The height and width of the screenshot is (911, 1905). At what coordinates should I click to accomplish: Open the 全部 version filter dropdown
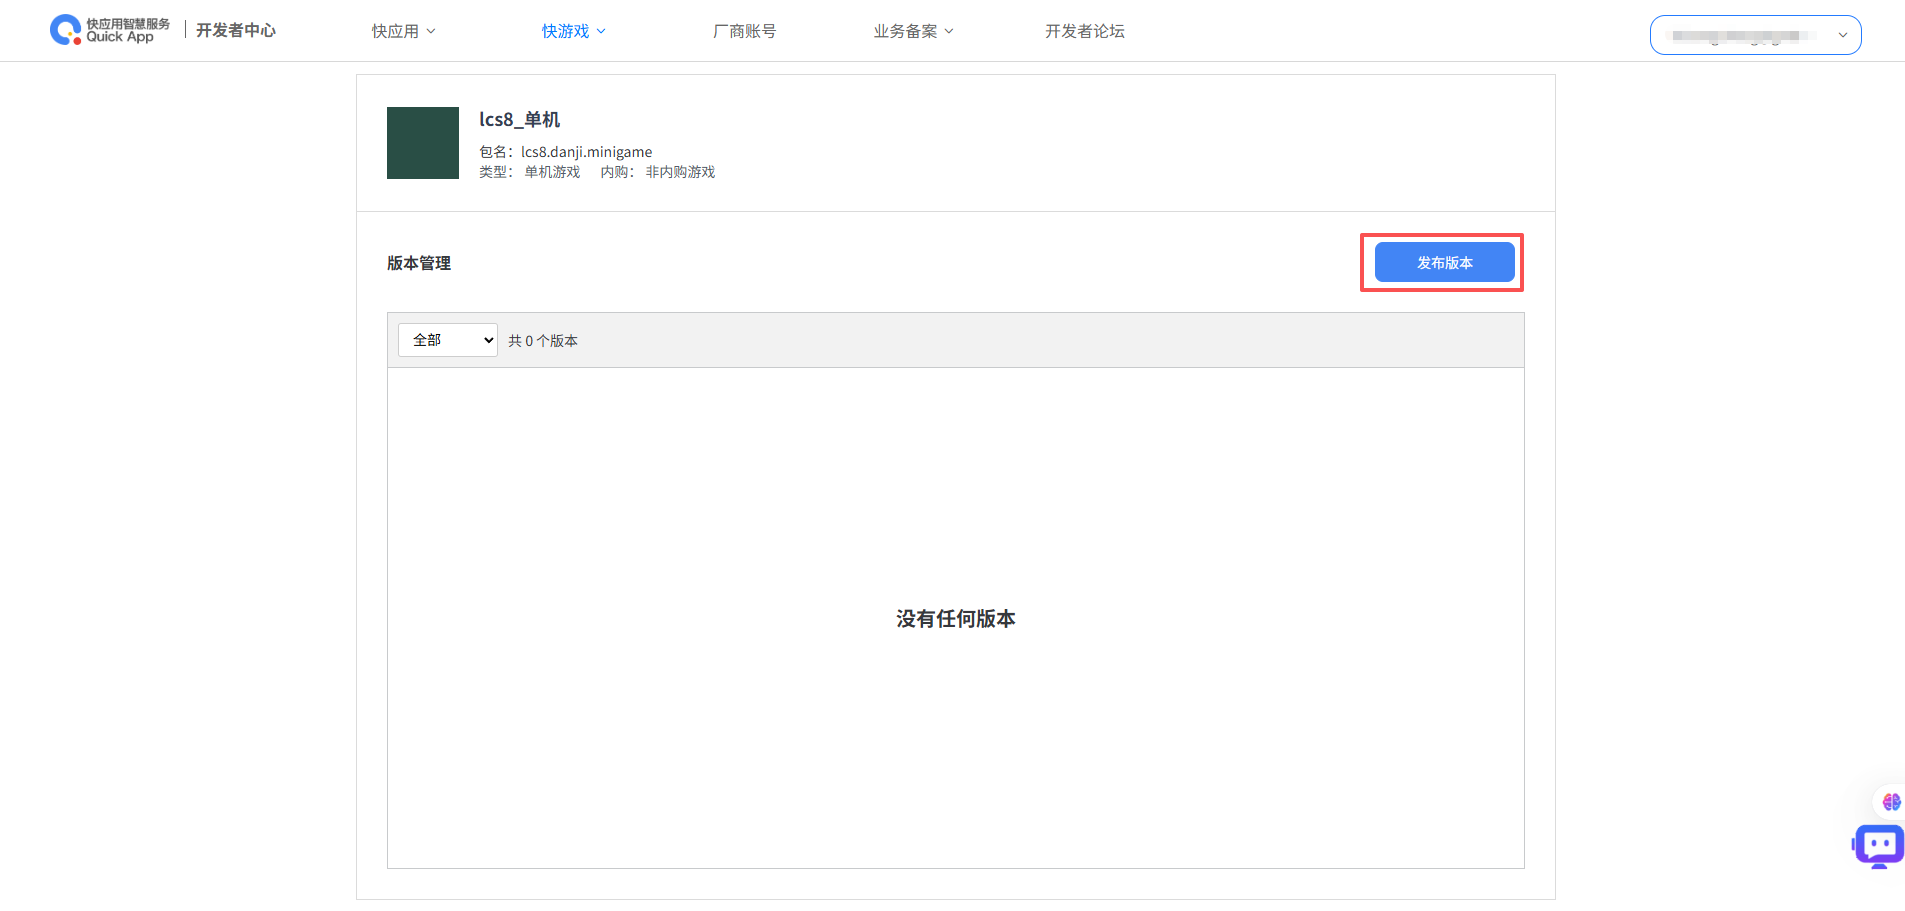448,340
